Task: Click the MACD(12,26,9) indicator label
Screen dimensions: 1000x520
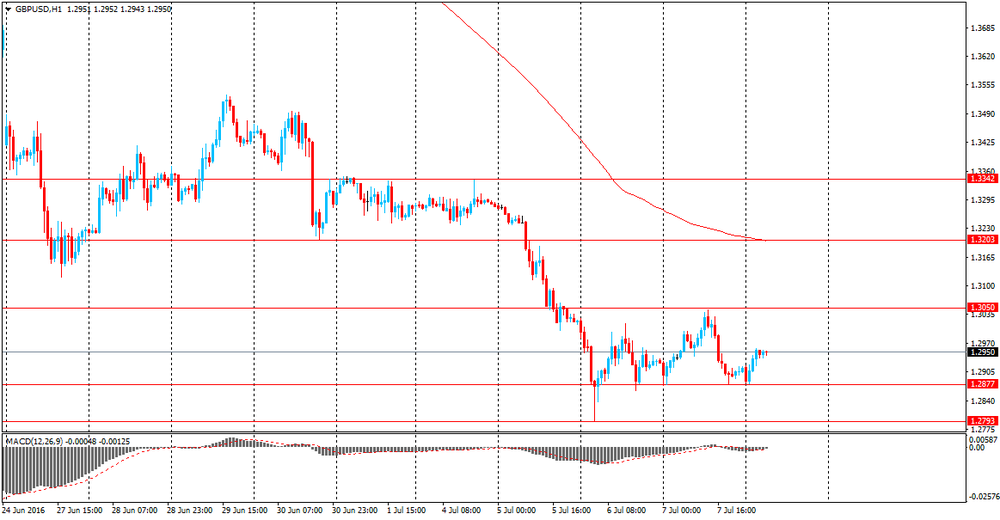Action: click(33, 441)
